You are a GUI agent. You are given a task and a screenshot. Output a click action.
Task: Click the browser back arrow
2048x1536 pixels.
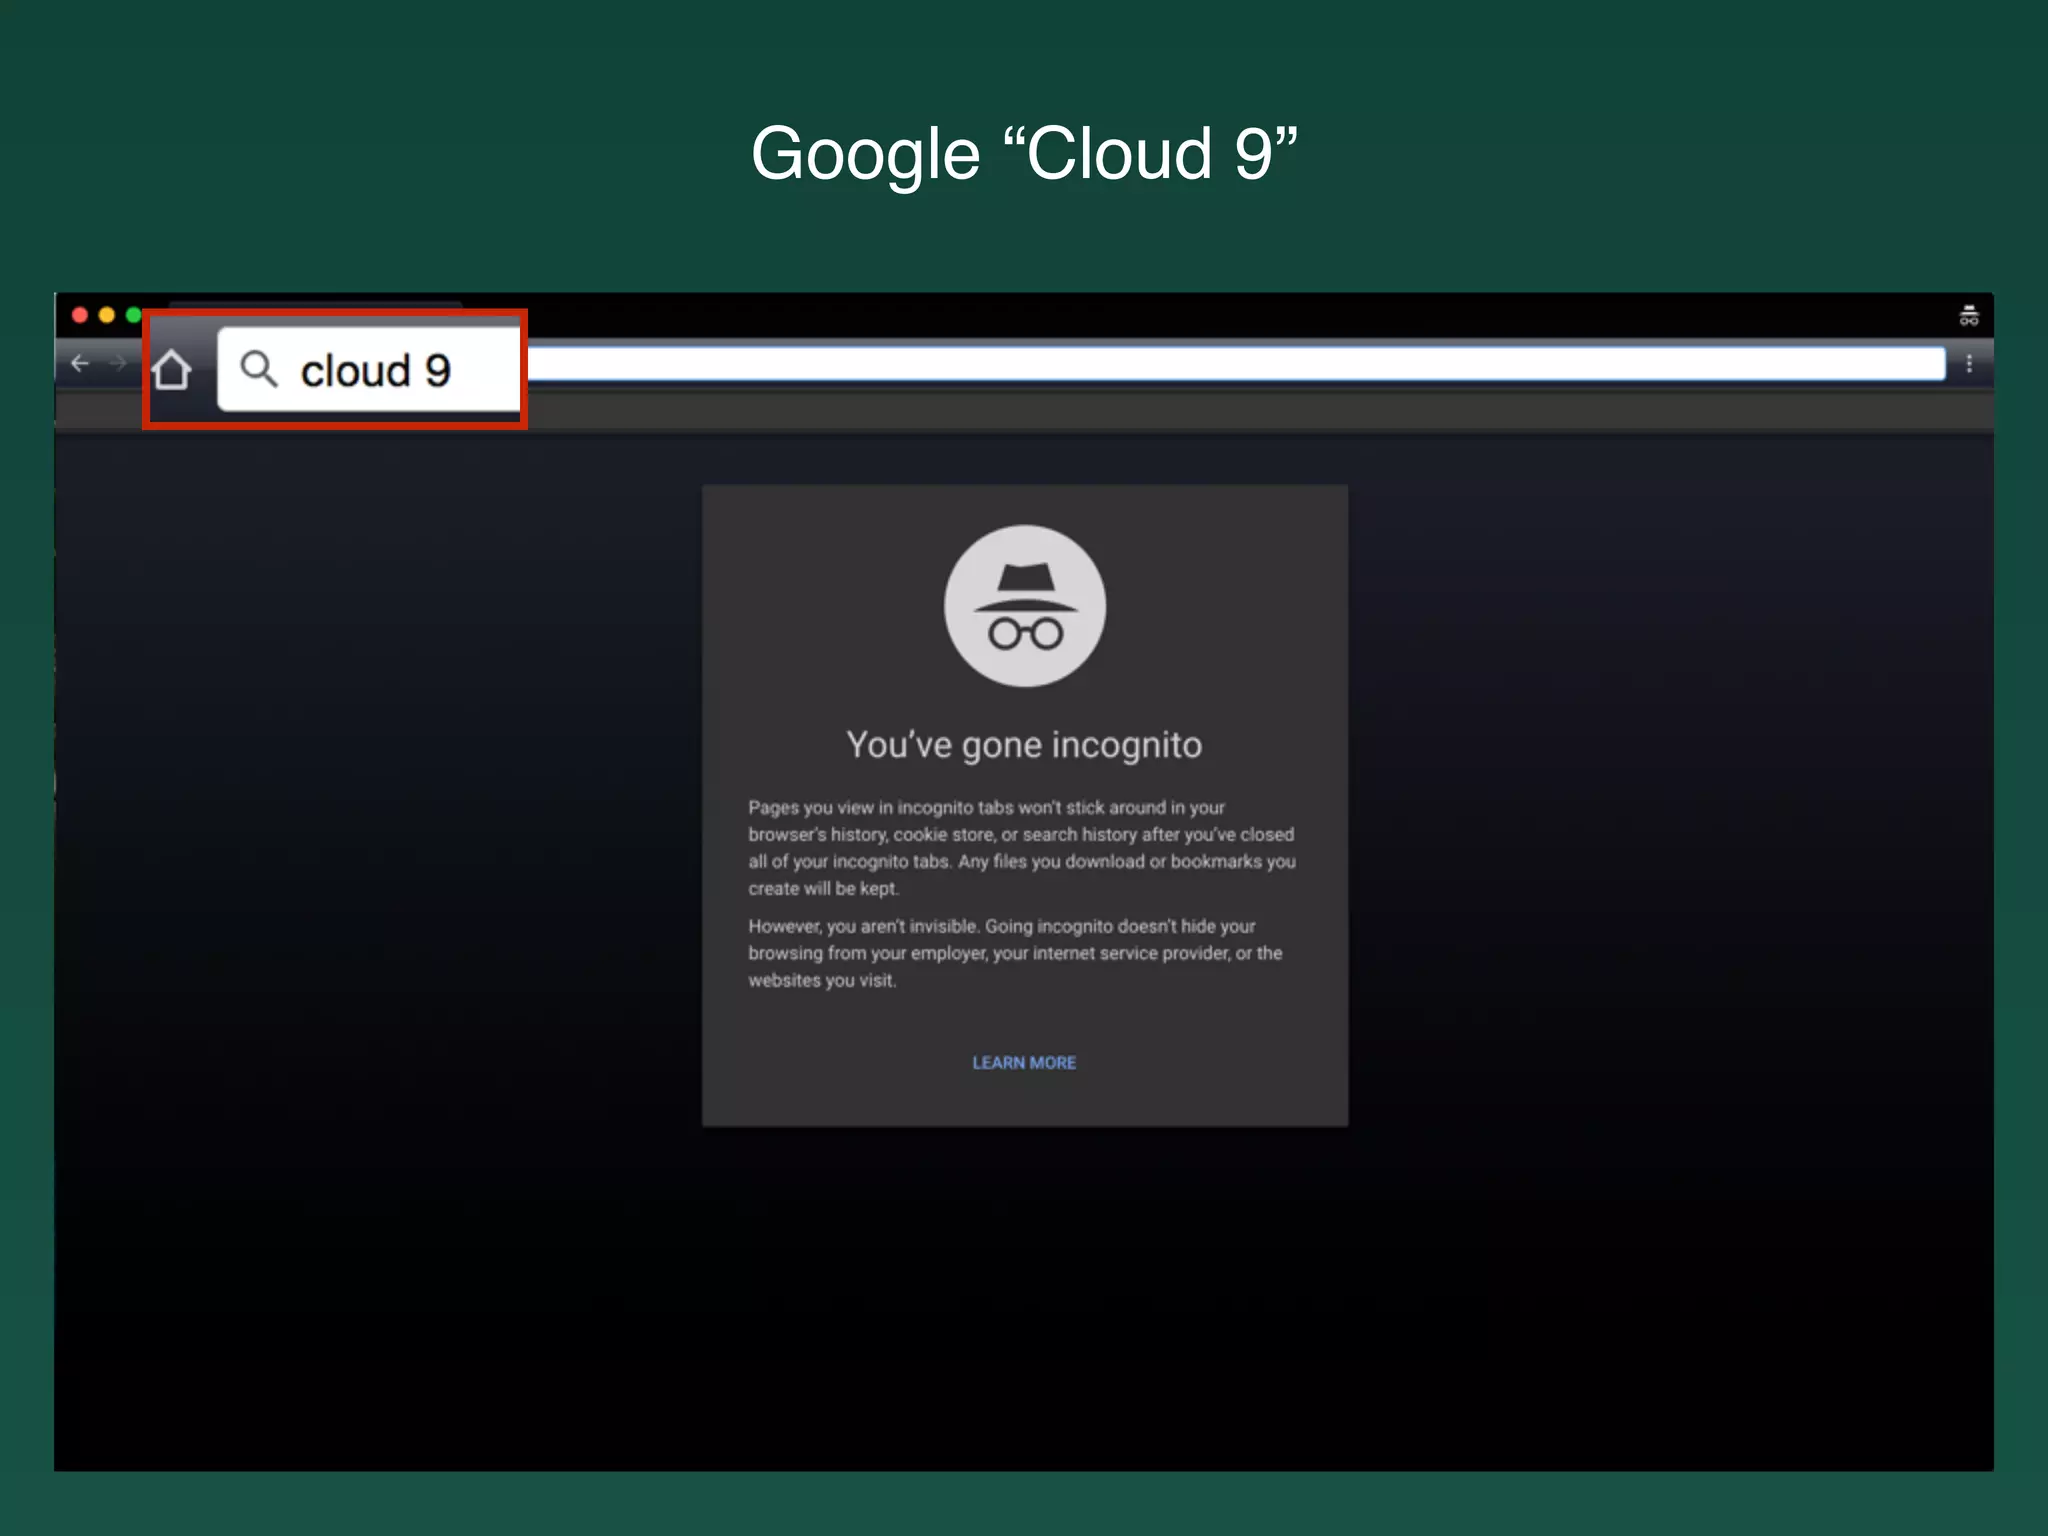[80, 364]
